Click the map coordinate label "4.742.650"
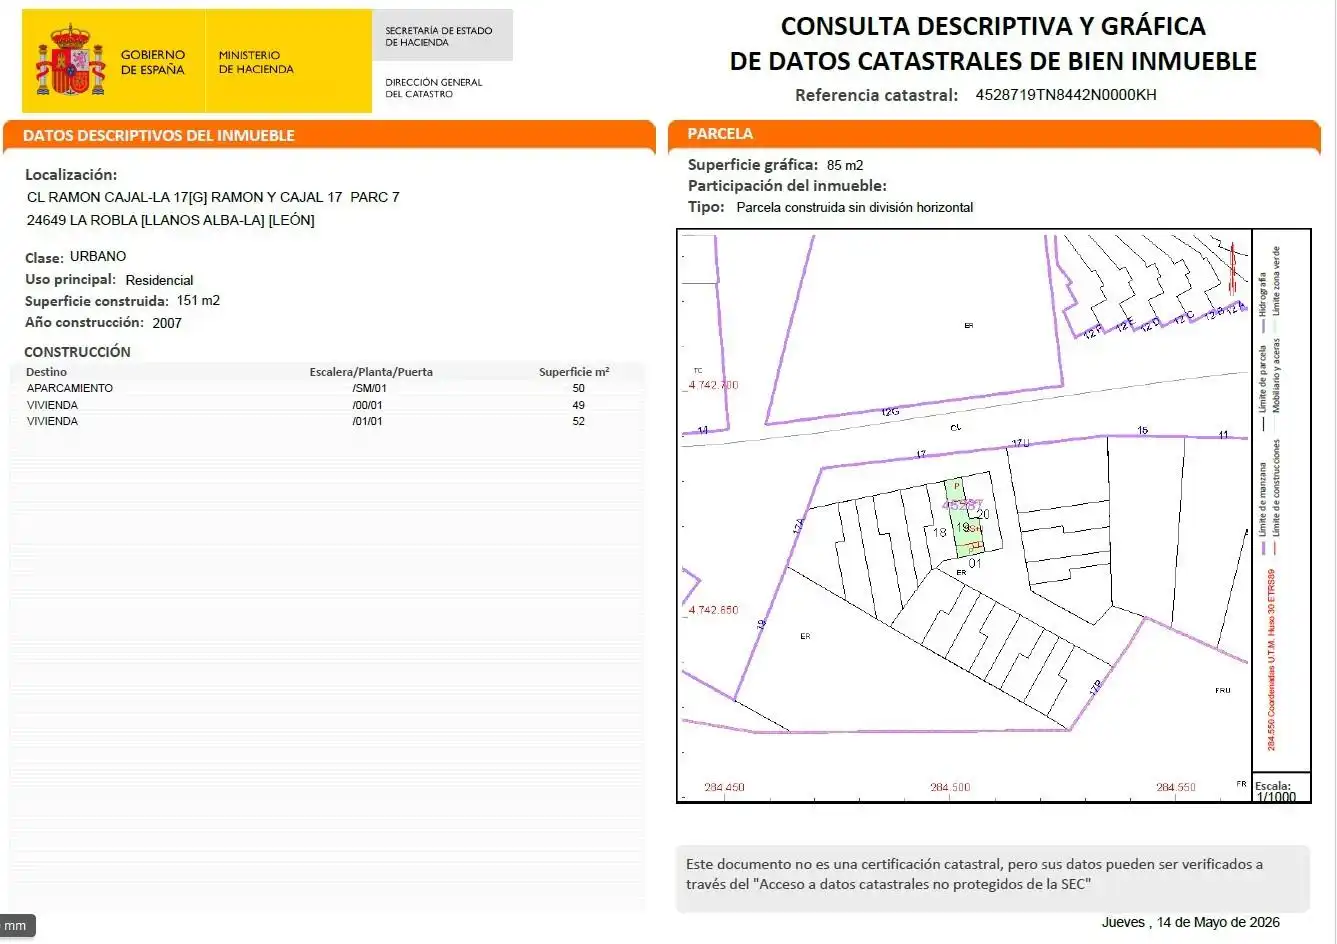The width and height of the screenshot is (1337, 944). pyautogui.click(x=713, y=610)
